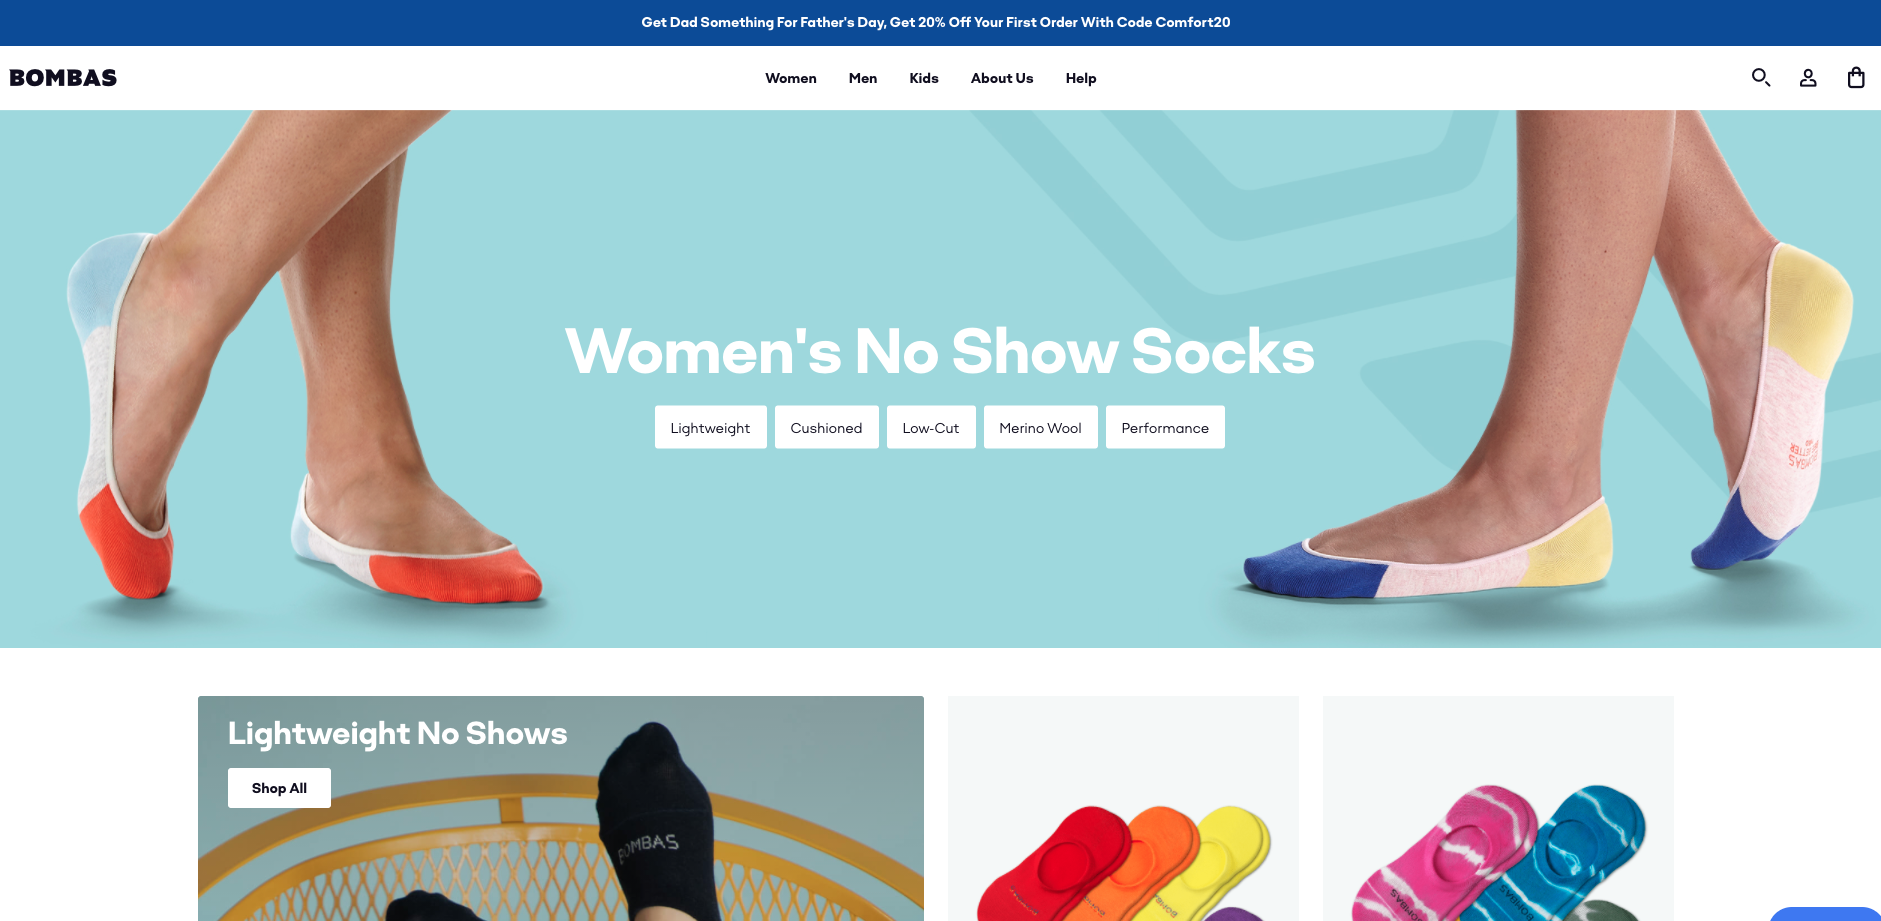Select the Performance filter button
Viewport: 1881px width, 921px height.
click(x=1165, y=427)
